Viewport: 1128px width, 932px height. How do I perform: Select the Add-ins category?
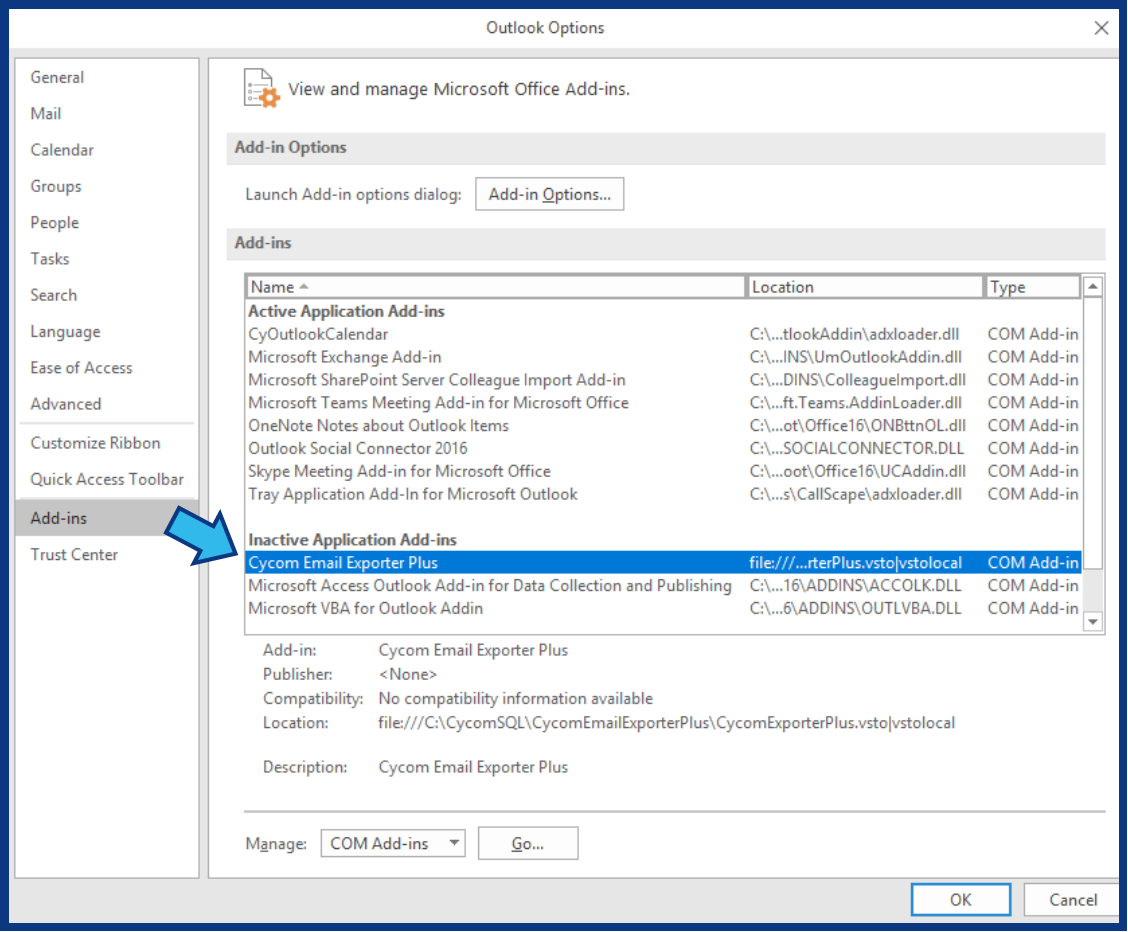tap(106, 518)
